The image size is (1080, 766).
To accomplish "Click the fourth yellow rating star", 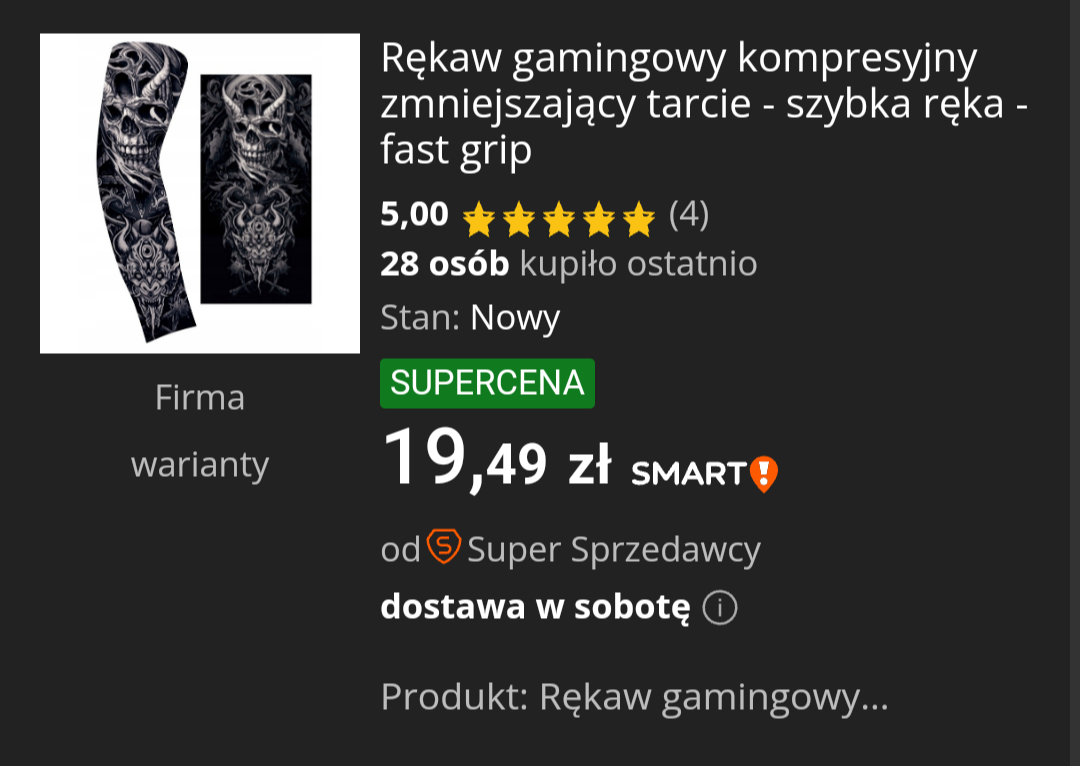I will [599, 219].
